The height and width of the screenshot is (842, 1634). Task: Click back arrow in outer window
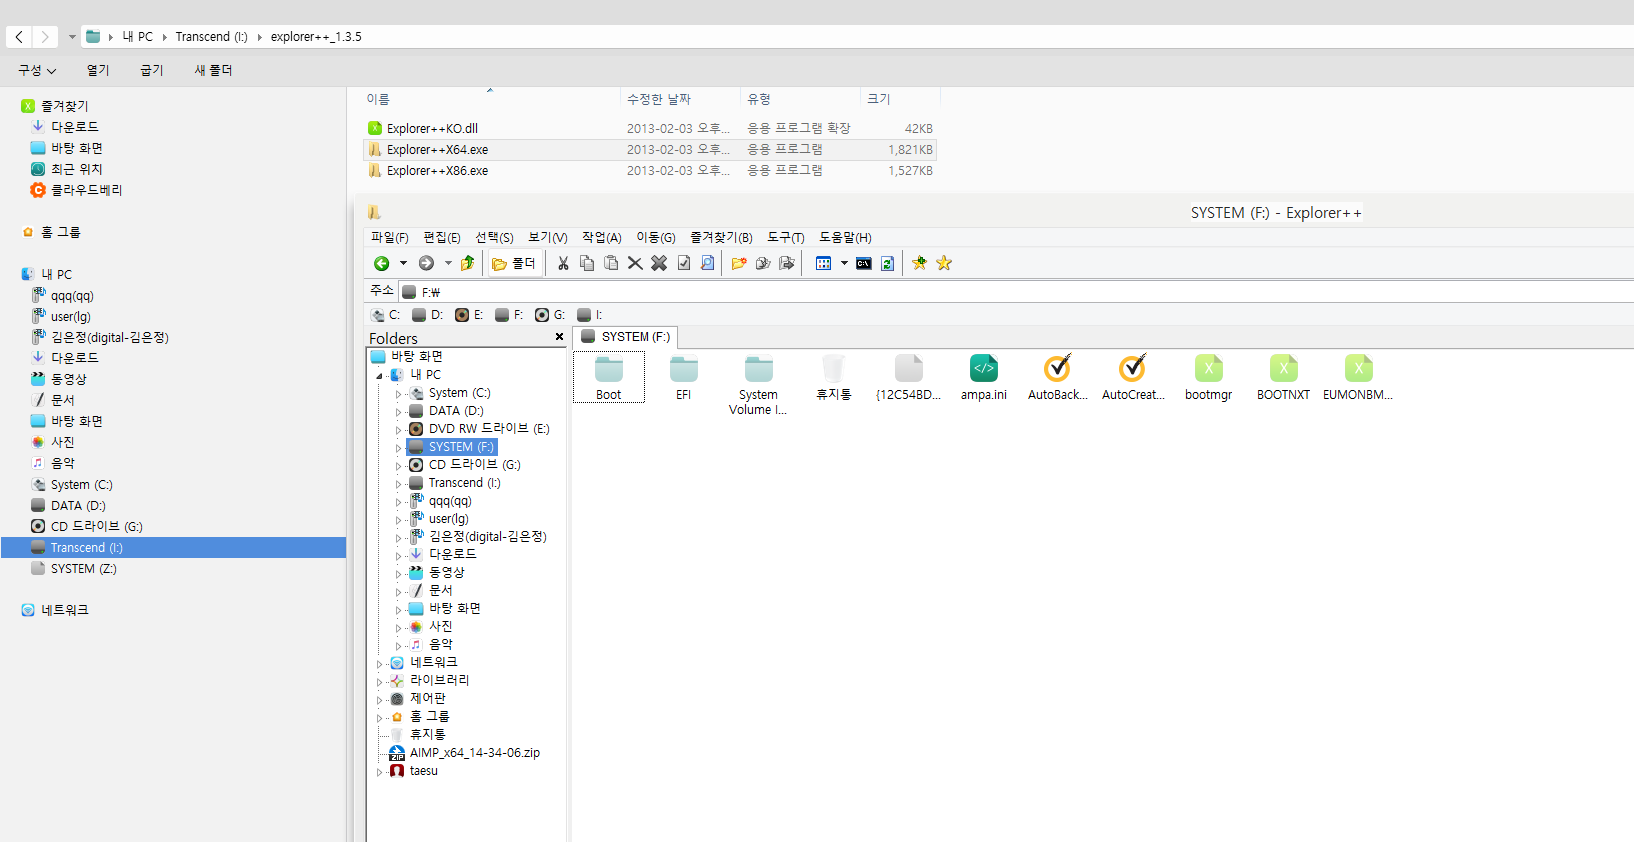[x=19, y=37]
